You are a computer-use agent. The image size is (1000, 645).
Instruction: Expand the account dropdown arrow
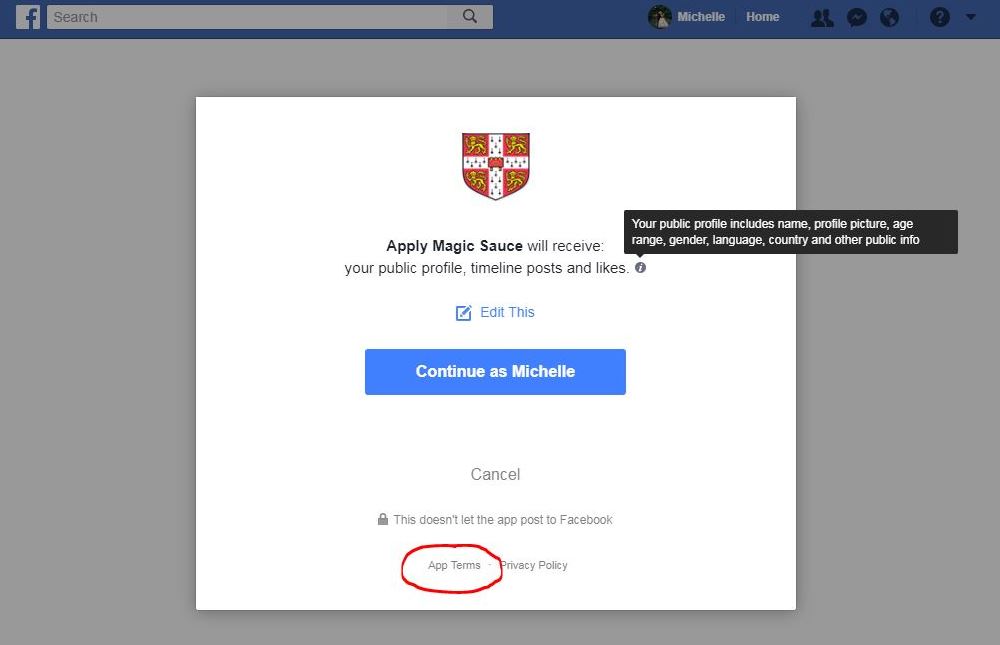(970, 17)
